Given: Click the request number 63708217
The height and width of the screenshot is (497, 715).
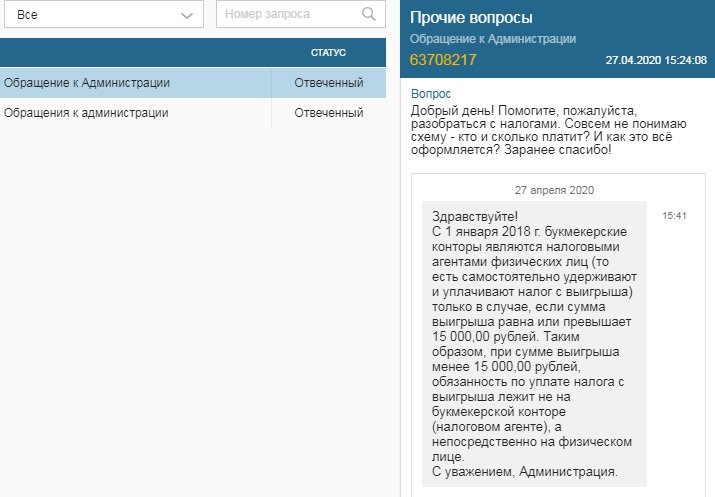Looking at the screenshot, I should [x=443, y=60].
